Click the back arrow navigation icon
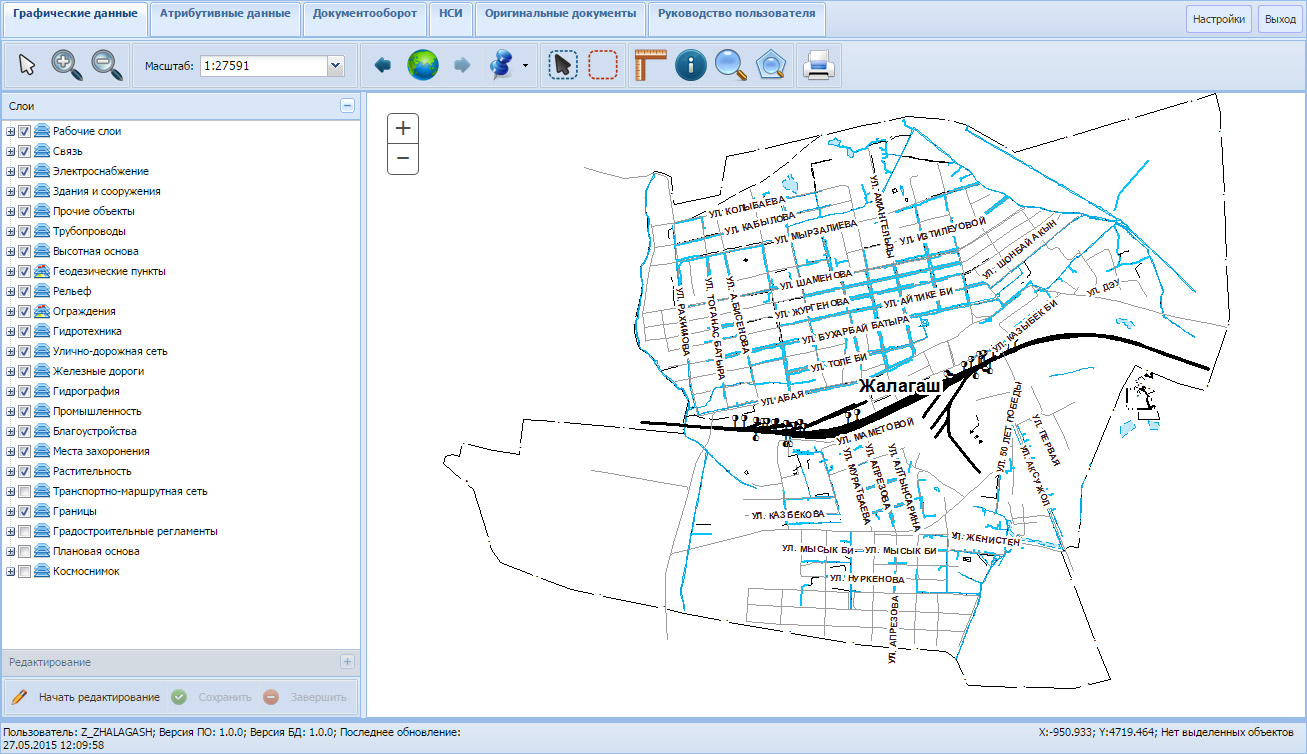This screenshot has height=754, width=1307. tap(382, 65)
